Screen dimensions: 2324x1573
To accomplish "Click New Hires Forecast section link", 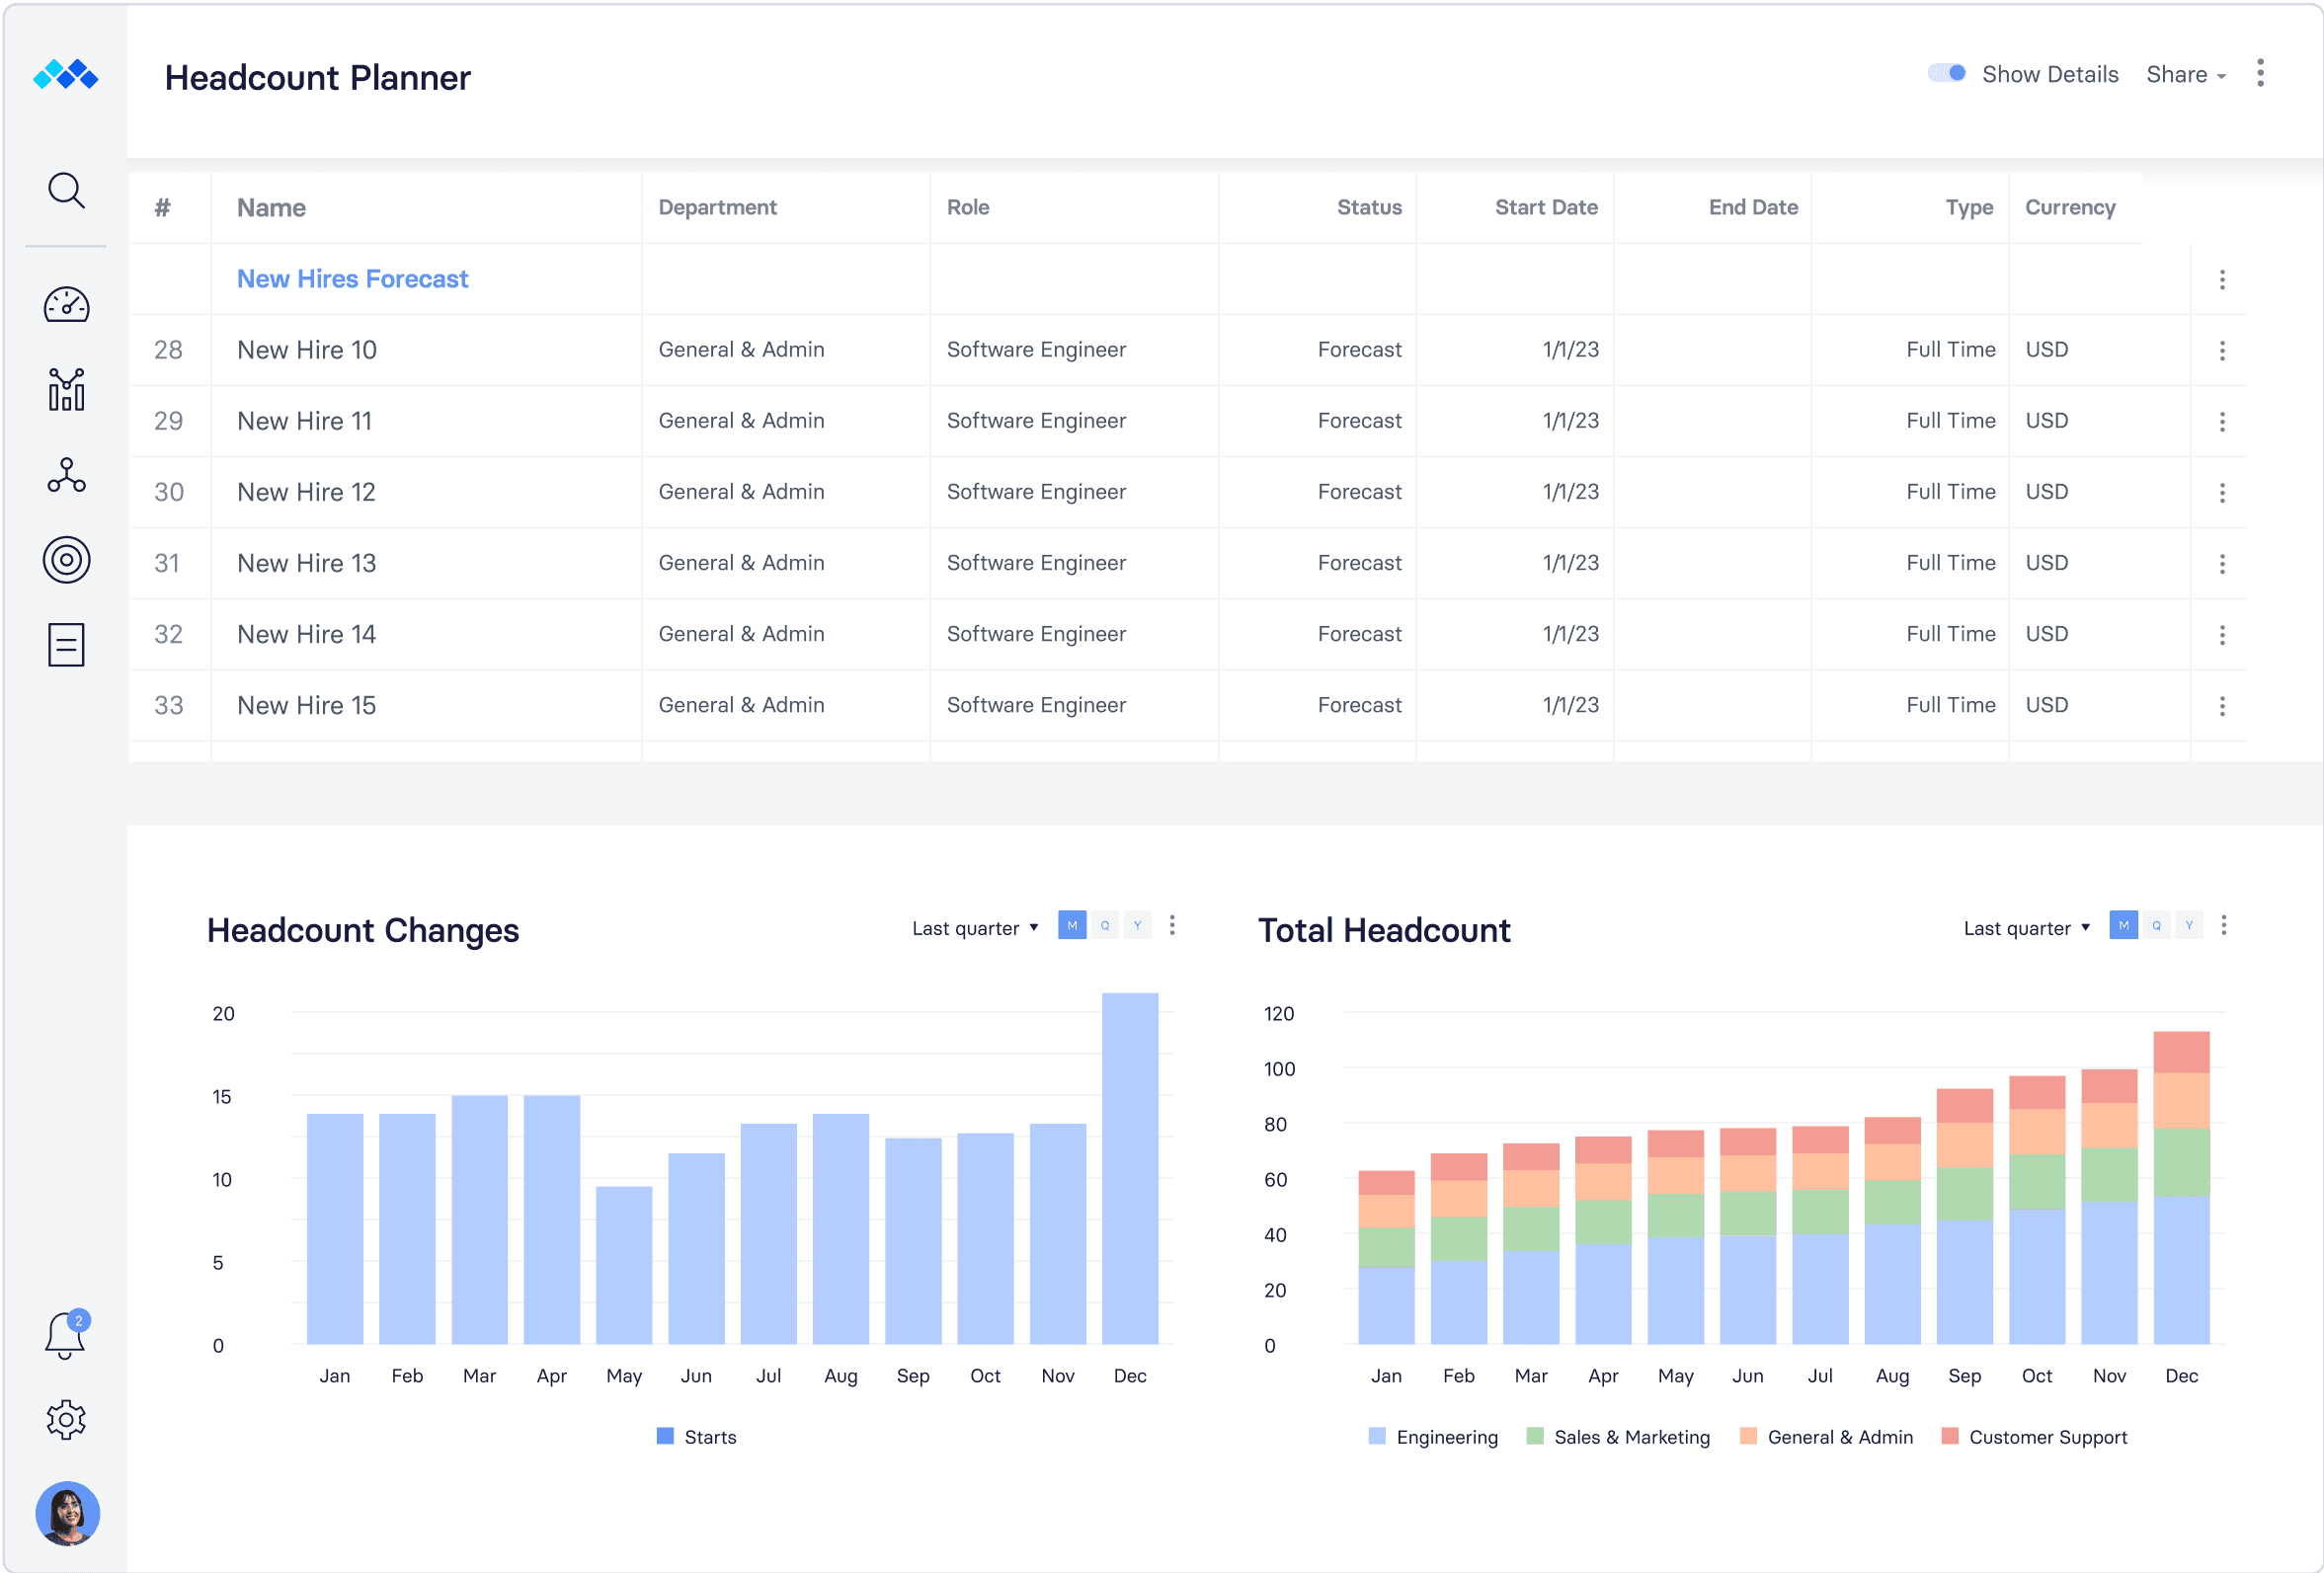I will [353, 277].
